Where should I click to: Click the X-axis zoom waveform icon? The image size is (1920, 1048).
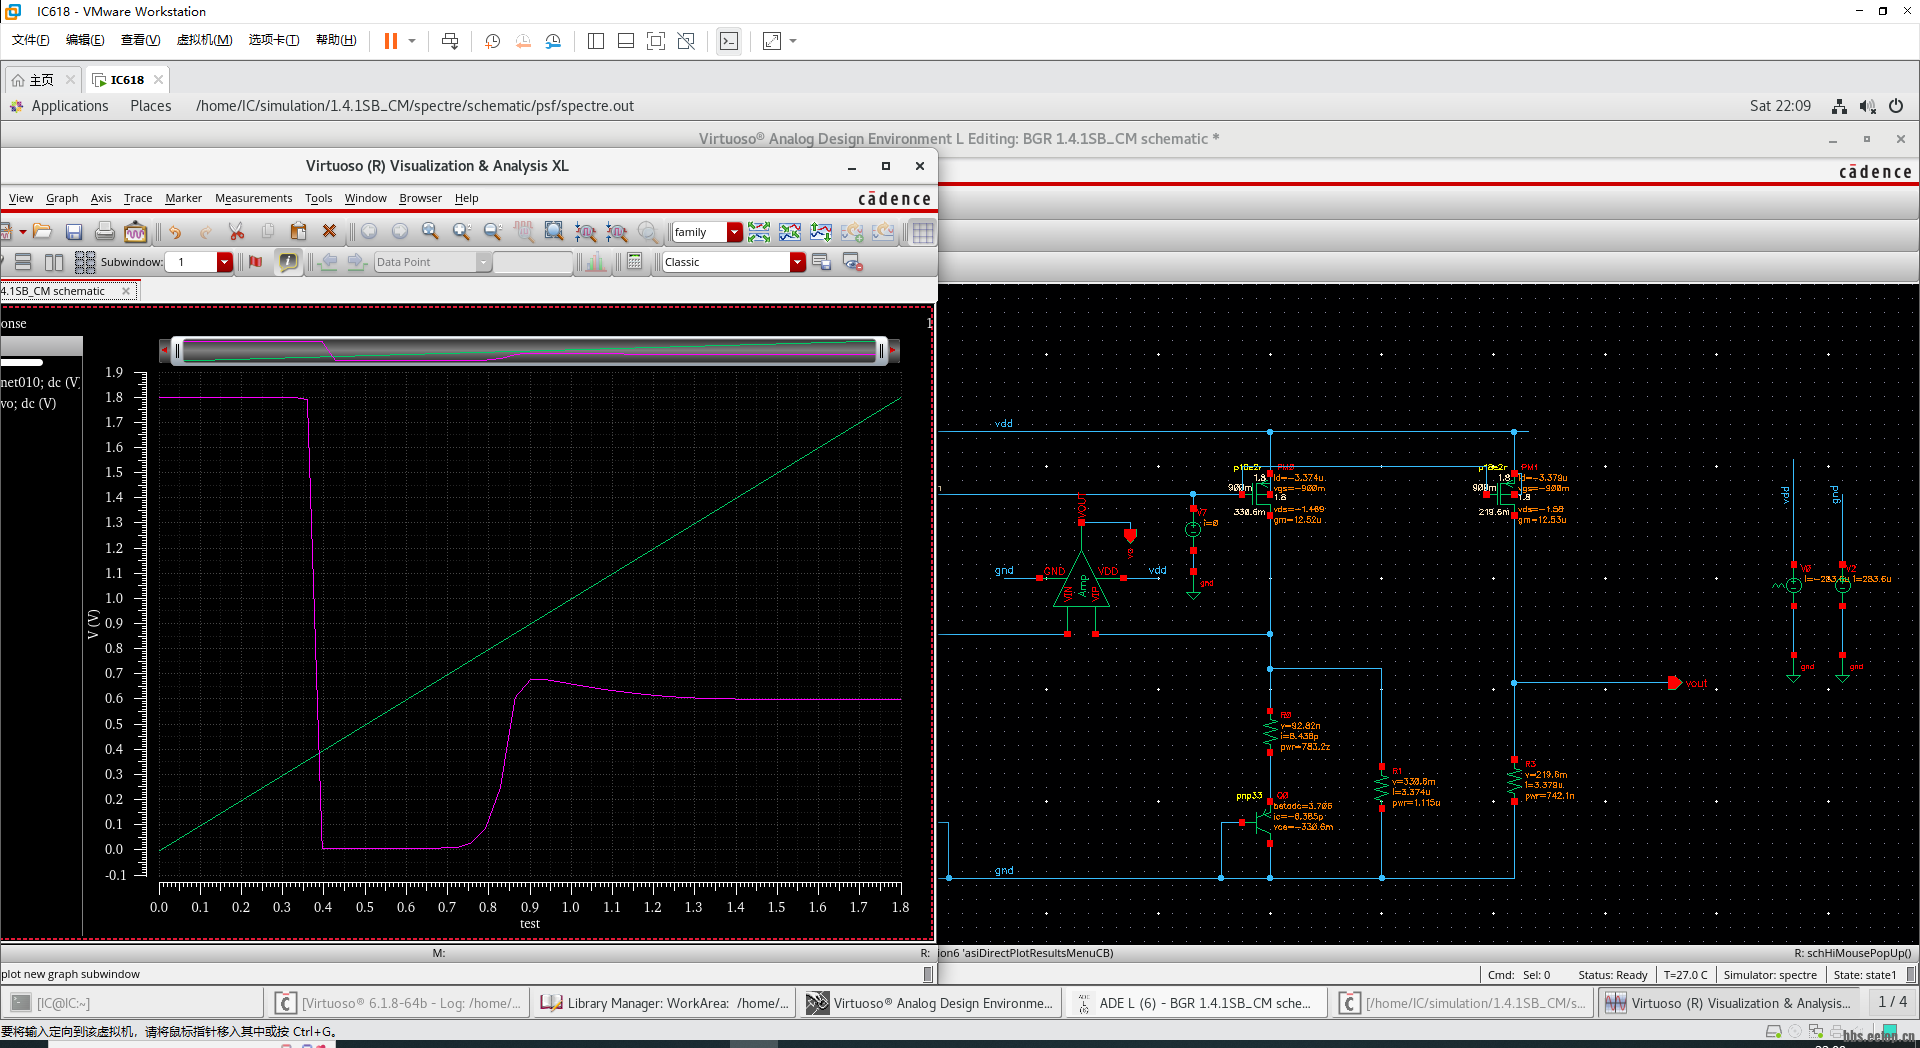(586, 232)
